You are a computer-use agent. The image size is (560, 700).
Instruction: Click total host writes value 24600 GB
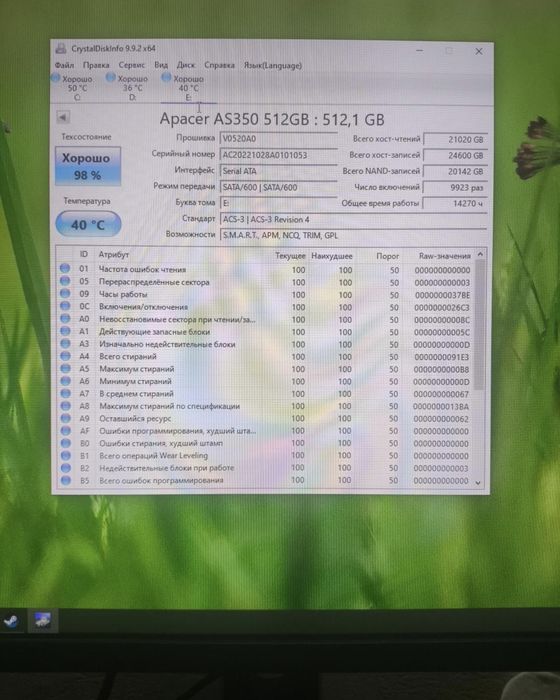[456, 155]
